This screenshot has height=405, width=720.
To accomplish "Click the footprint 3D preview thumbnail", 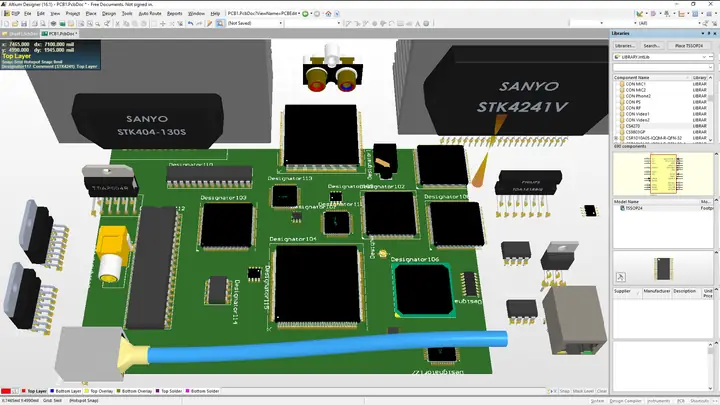I will pos(663,268).
